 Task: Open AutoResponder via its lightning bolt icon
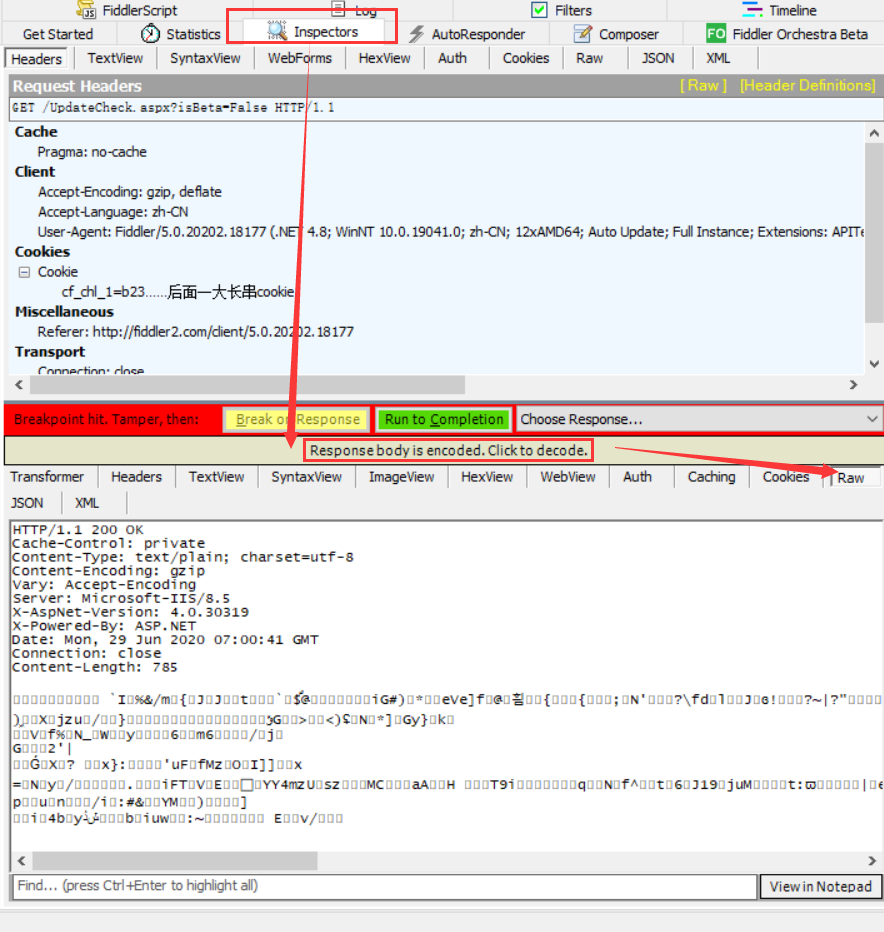pos(418,33)
